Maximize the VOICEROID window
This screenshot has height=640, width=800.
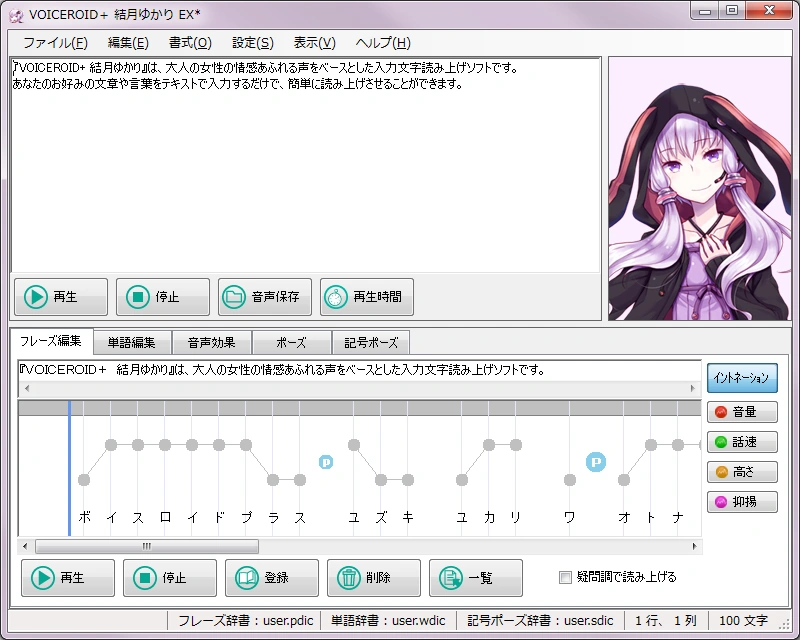click(x=732, y=10)
